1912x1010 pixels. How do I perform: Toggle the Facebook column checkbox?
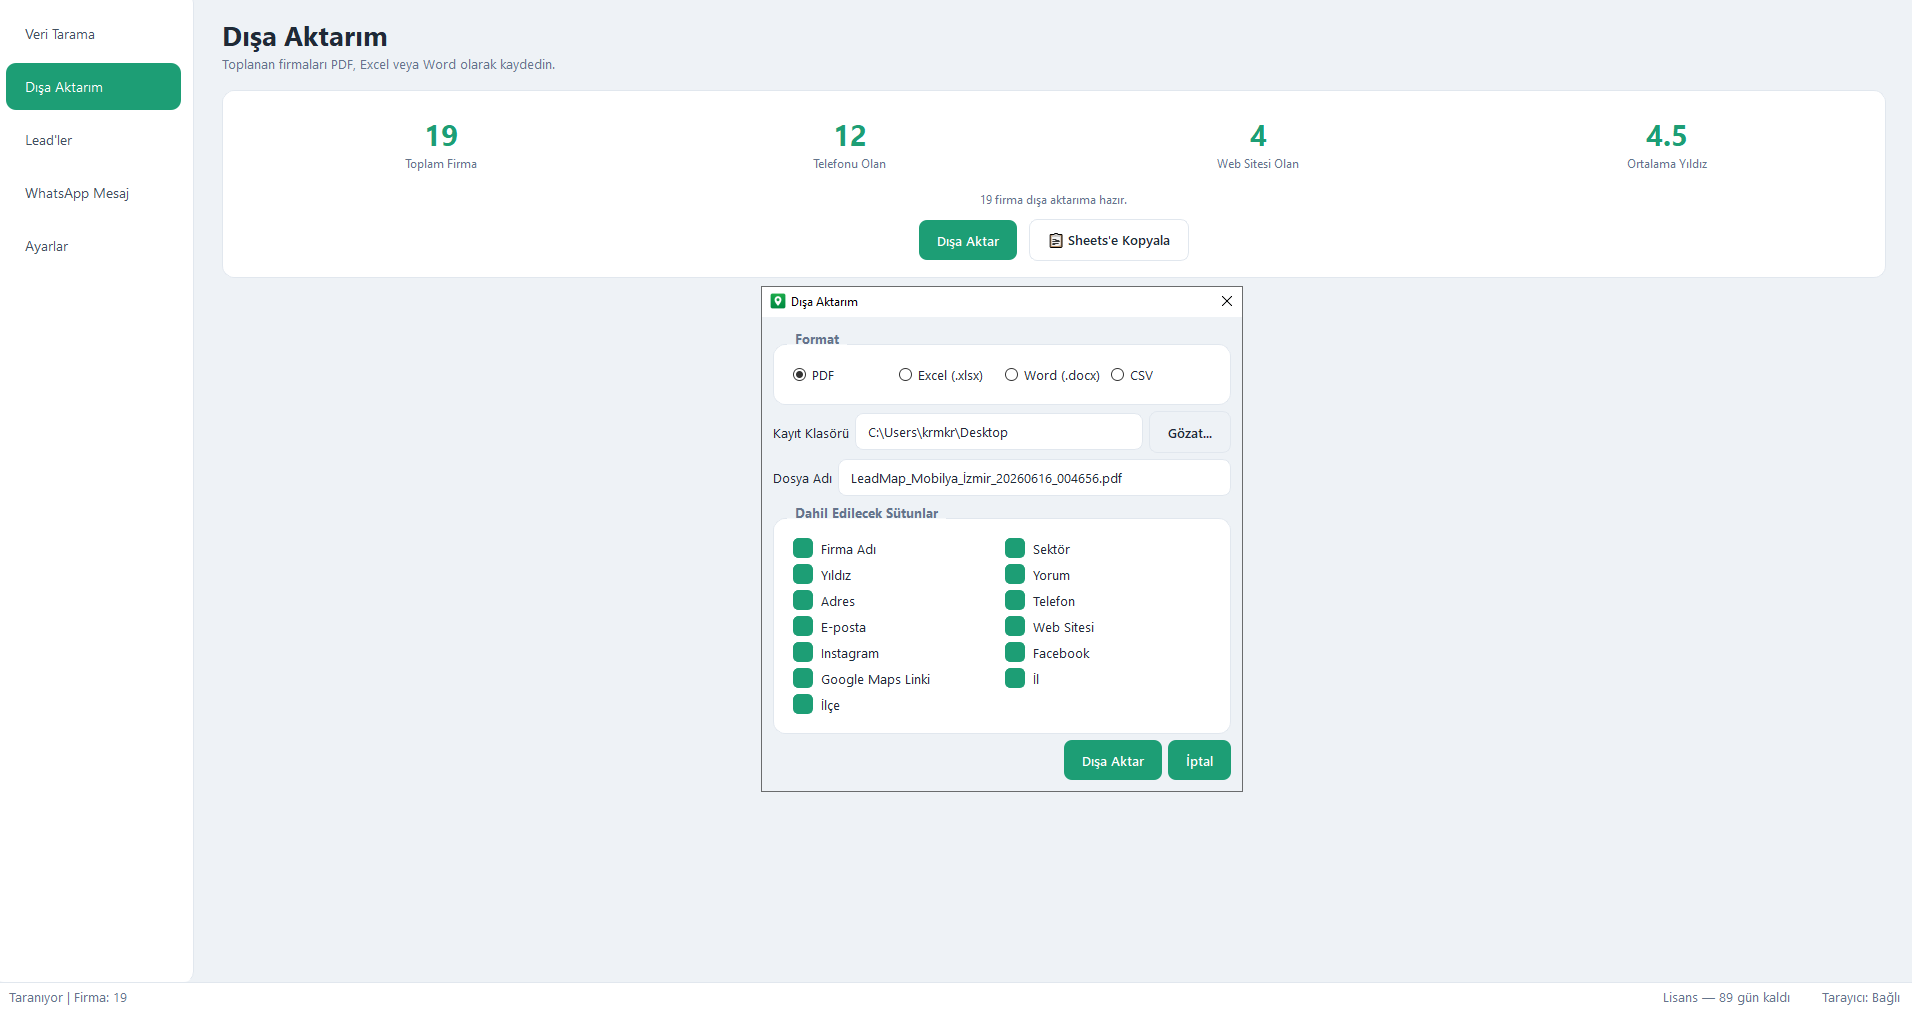coord(1015,652)
